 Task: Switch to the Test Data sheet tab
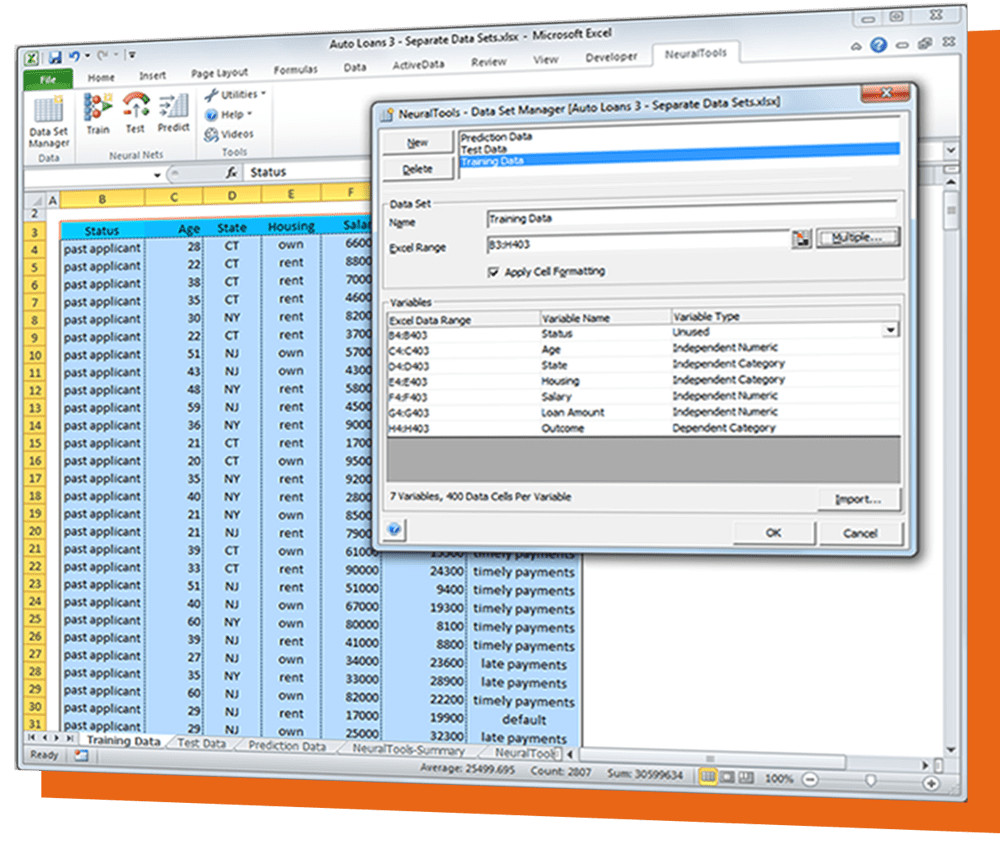(202, 743)
